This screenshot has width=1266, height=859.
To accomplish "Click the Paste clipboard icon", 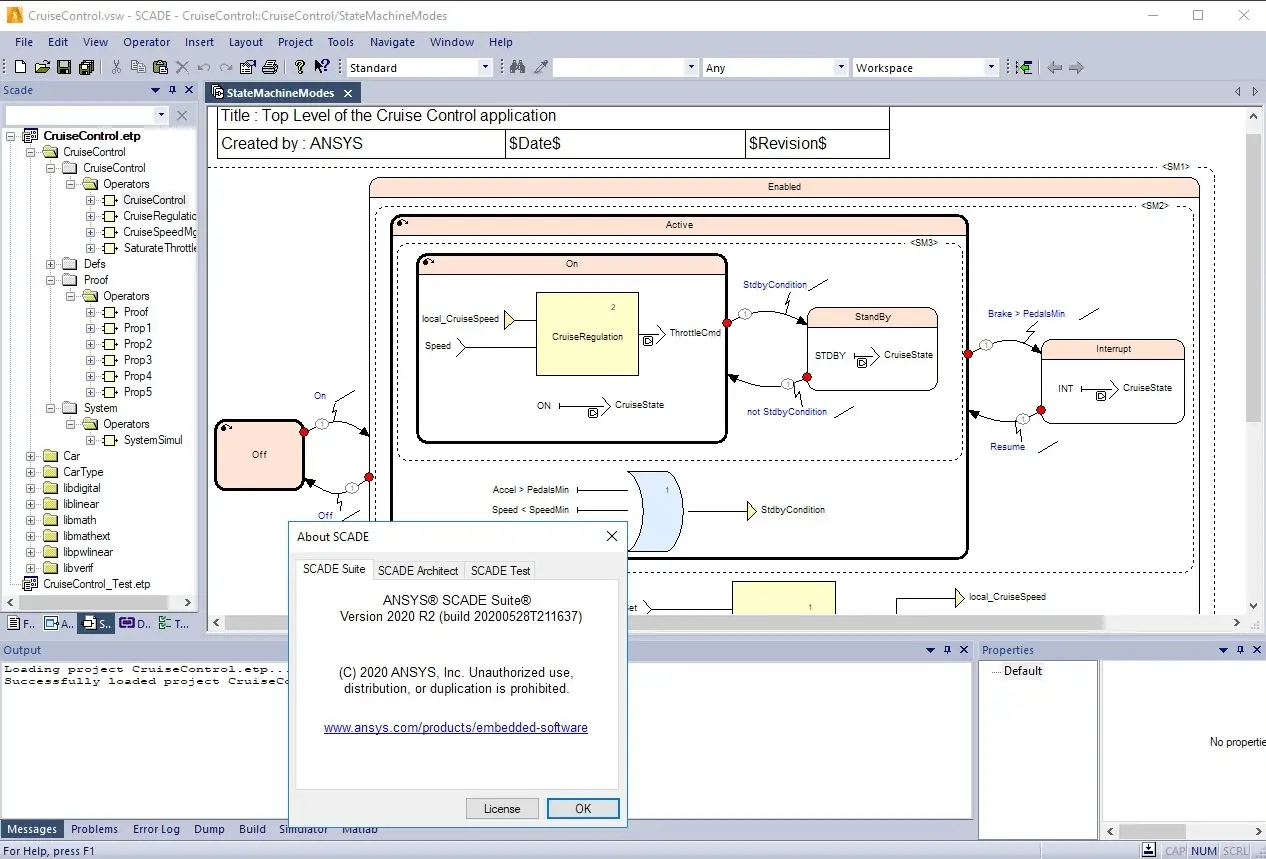I will pos(160,67).
